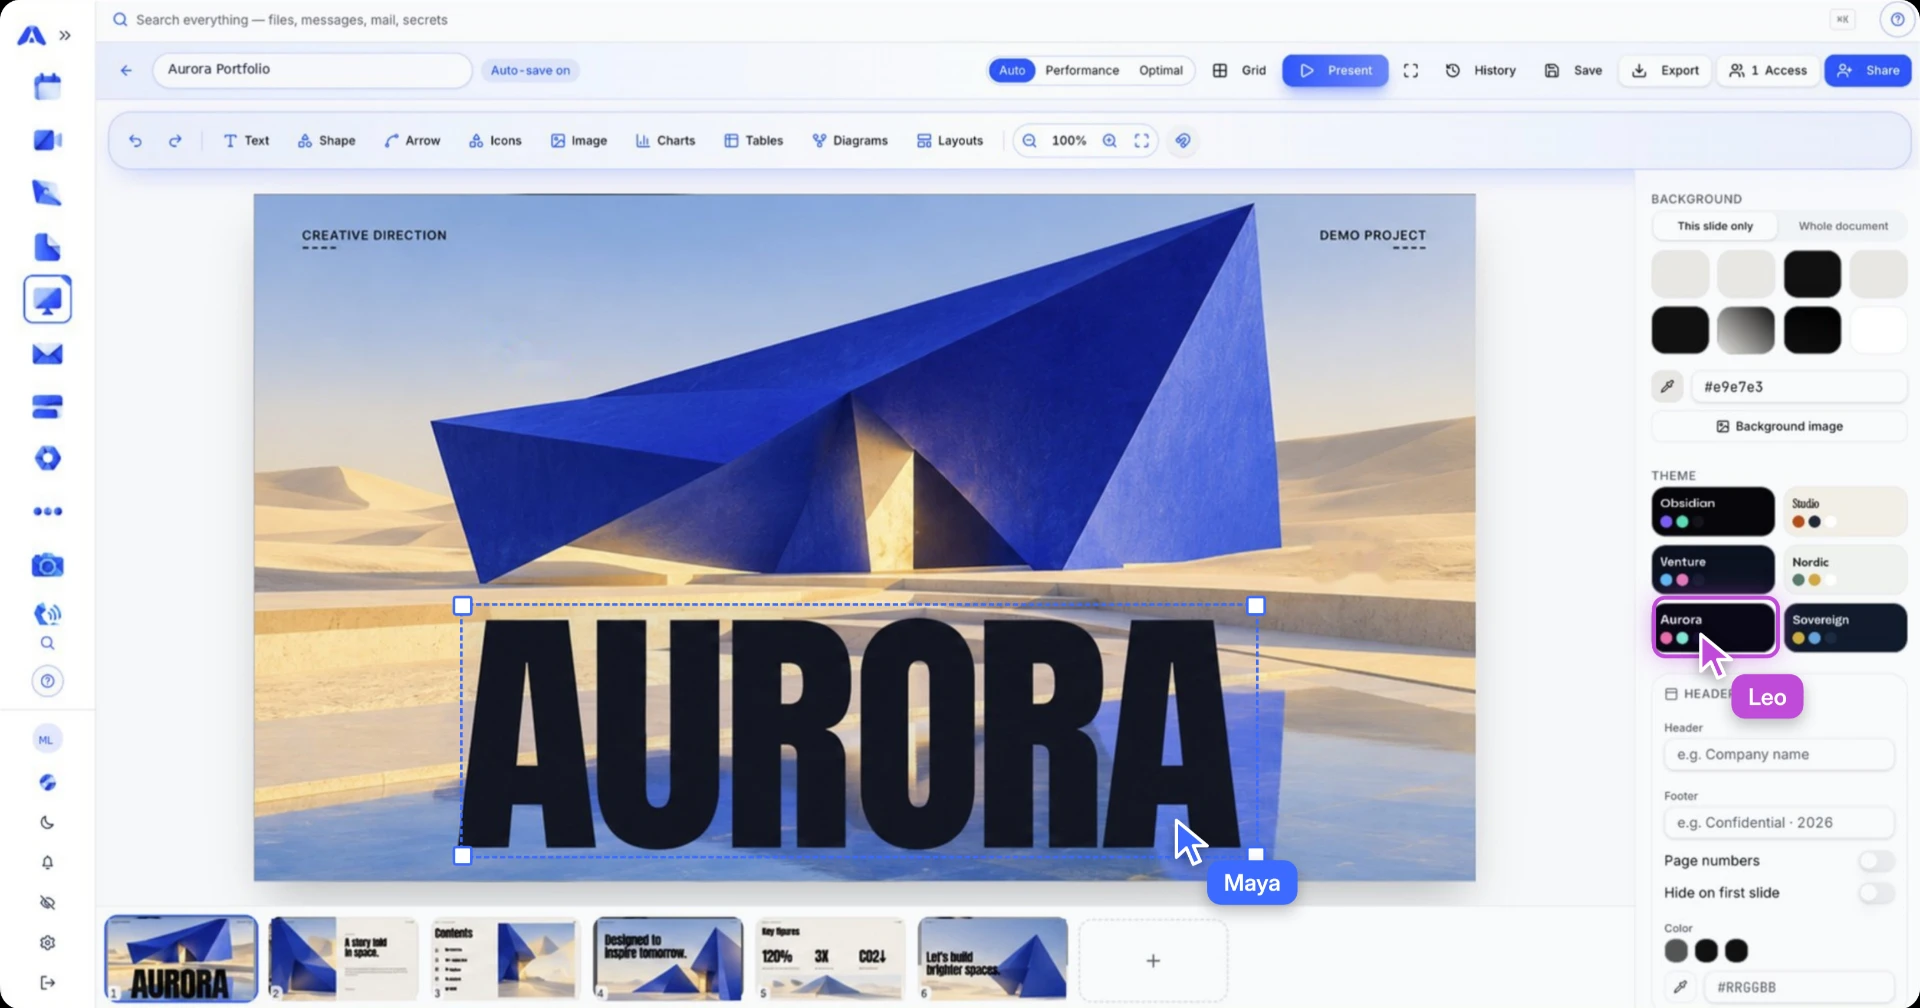
Task: Open slide 5 Key figures thumbnail
Action: click(x=830, y=959)
